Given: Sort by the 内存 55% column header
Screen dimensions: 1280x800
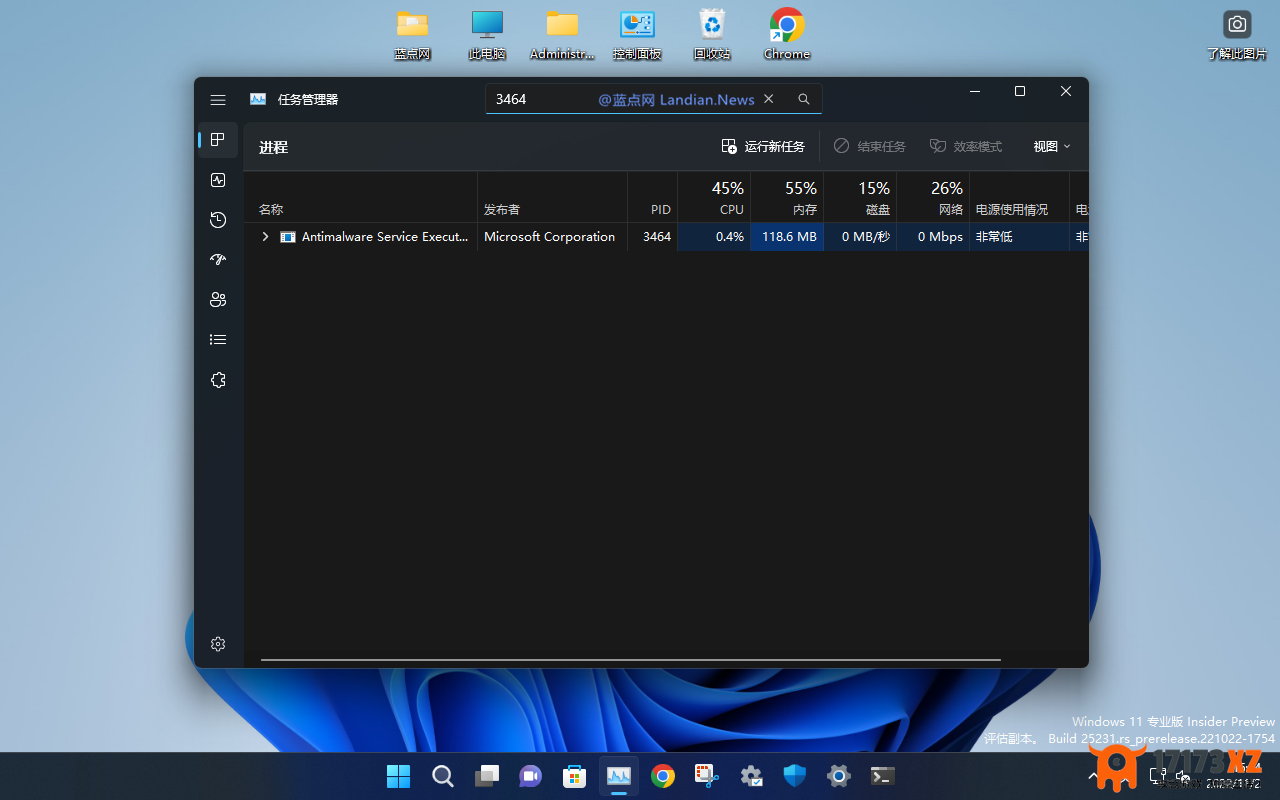Looking at the screenshot, I should click(787, 197).
